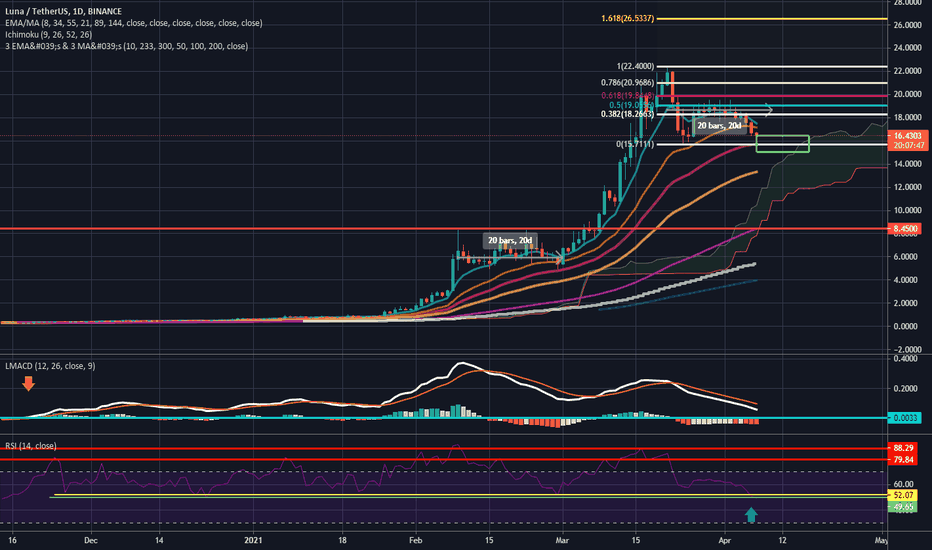The image size is (932, 550).
Task: Click 26.0000 on the price axis
Action: pyautogui.click(x=907, y=25)
